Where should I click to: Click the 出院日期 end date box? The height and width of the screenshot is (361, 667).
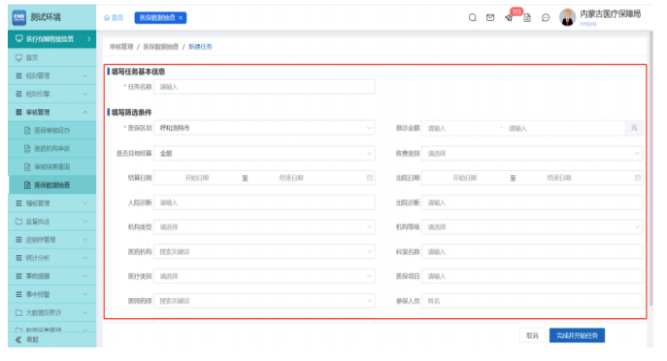coord(559,178)
